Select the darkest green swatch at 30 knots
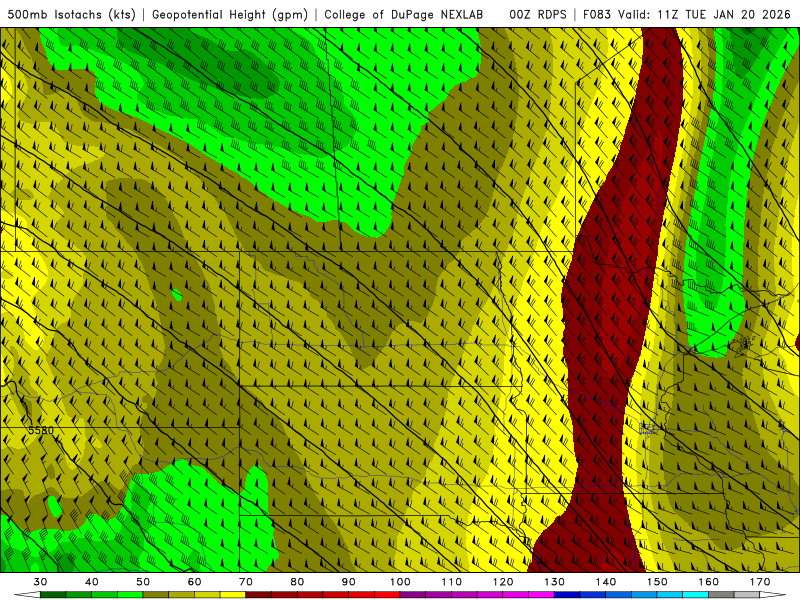 (x=53, y=595)
